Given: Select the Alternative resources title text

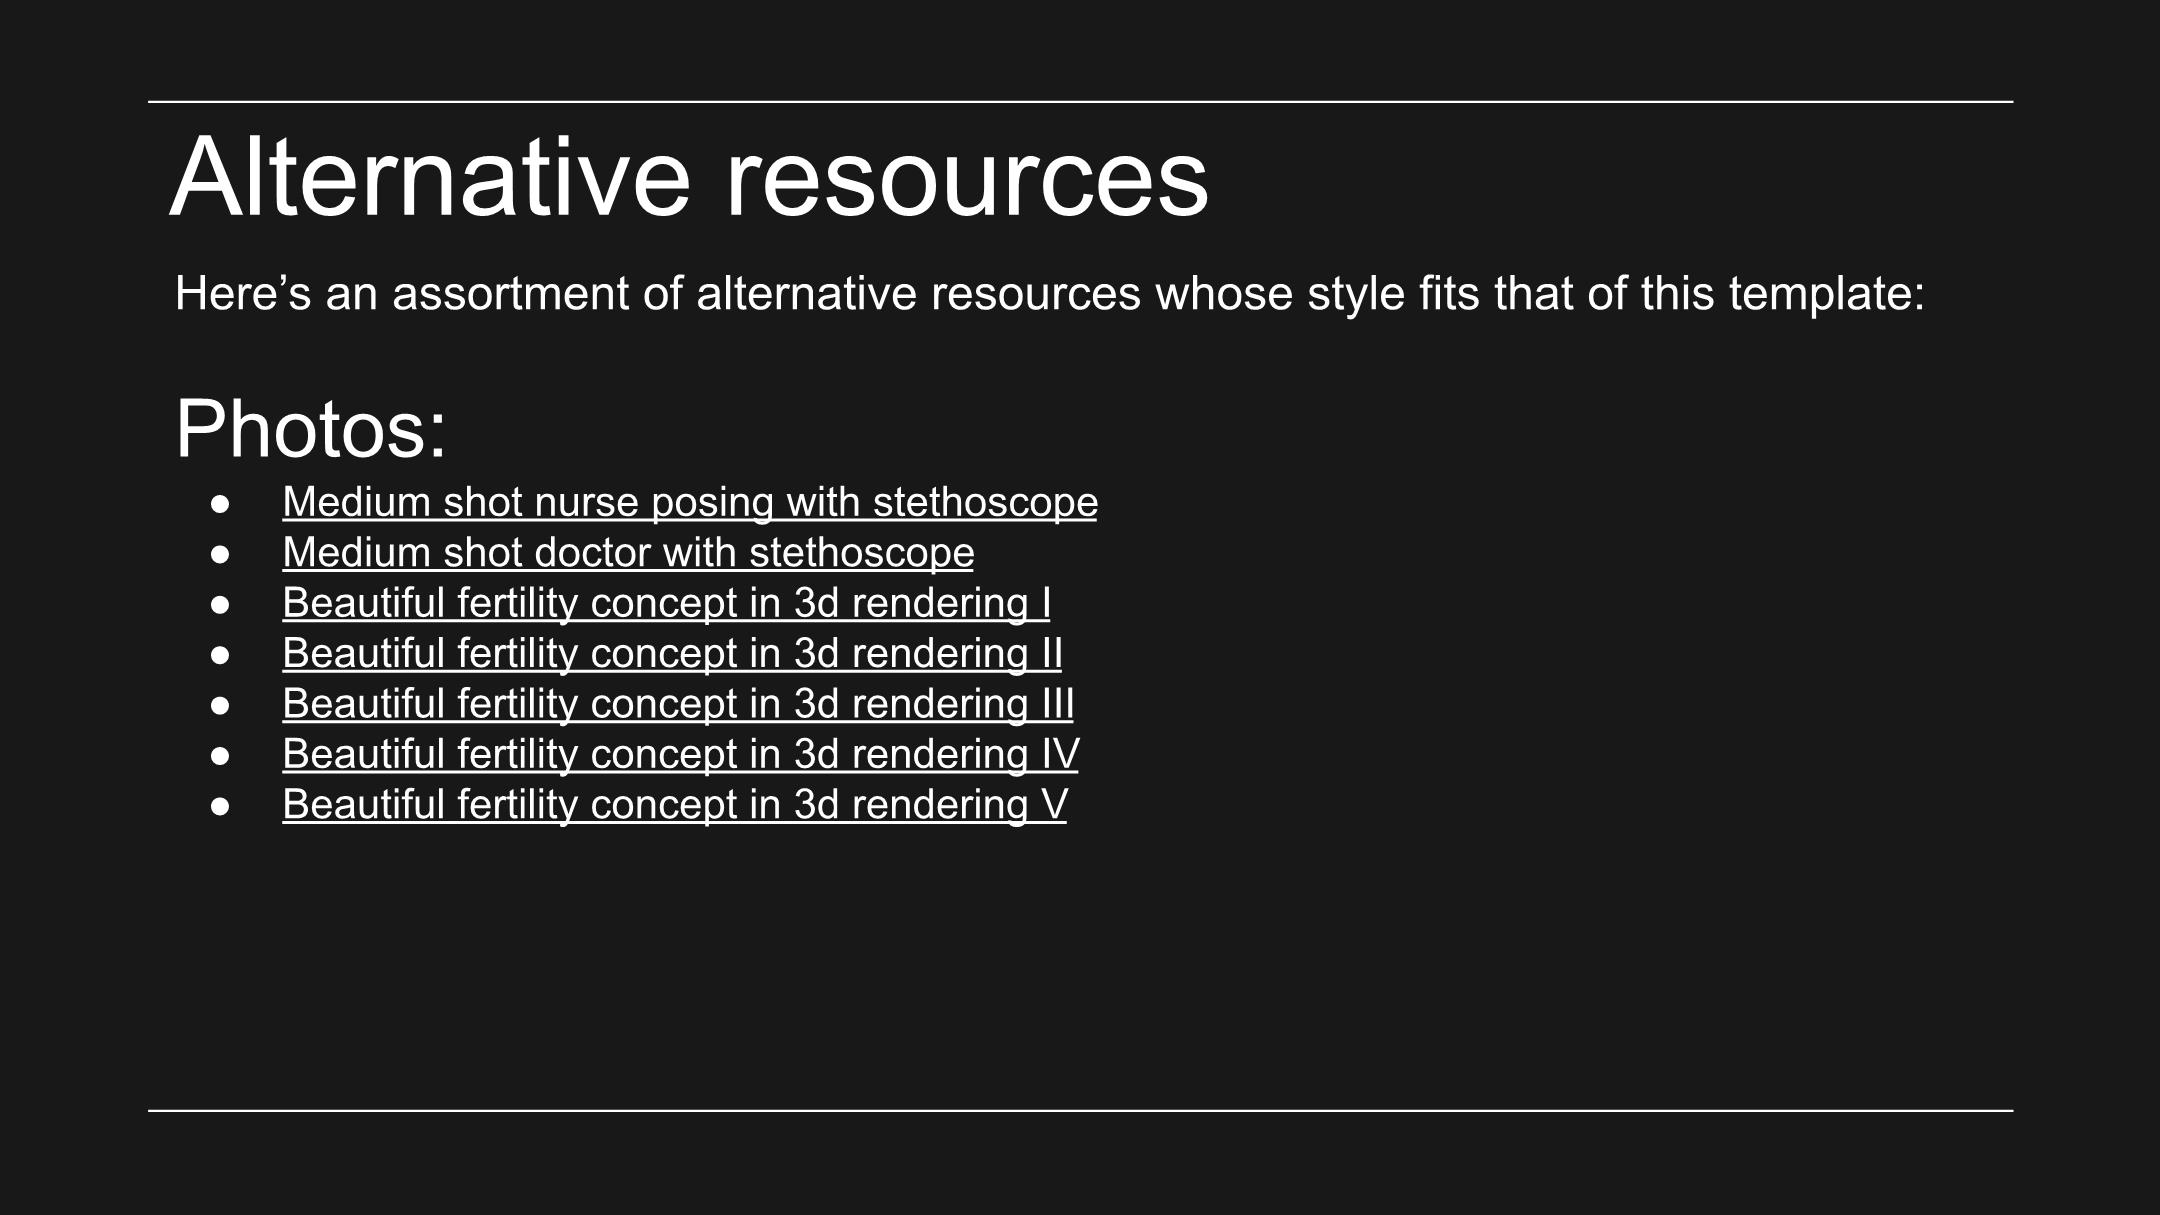Looking at the screenshot, I should pyautogui.click(x=689, y=177).
